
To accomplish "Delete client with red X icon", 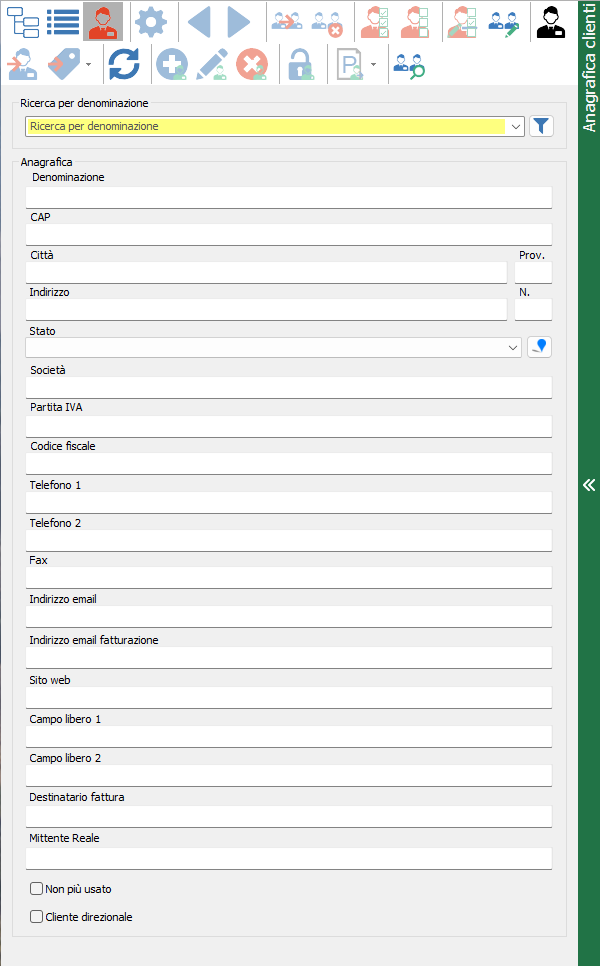I will [251, 64].
